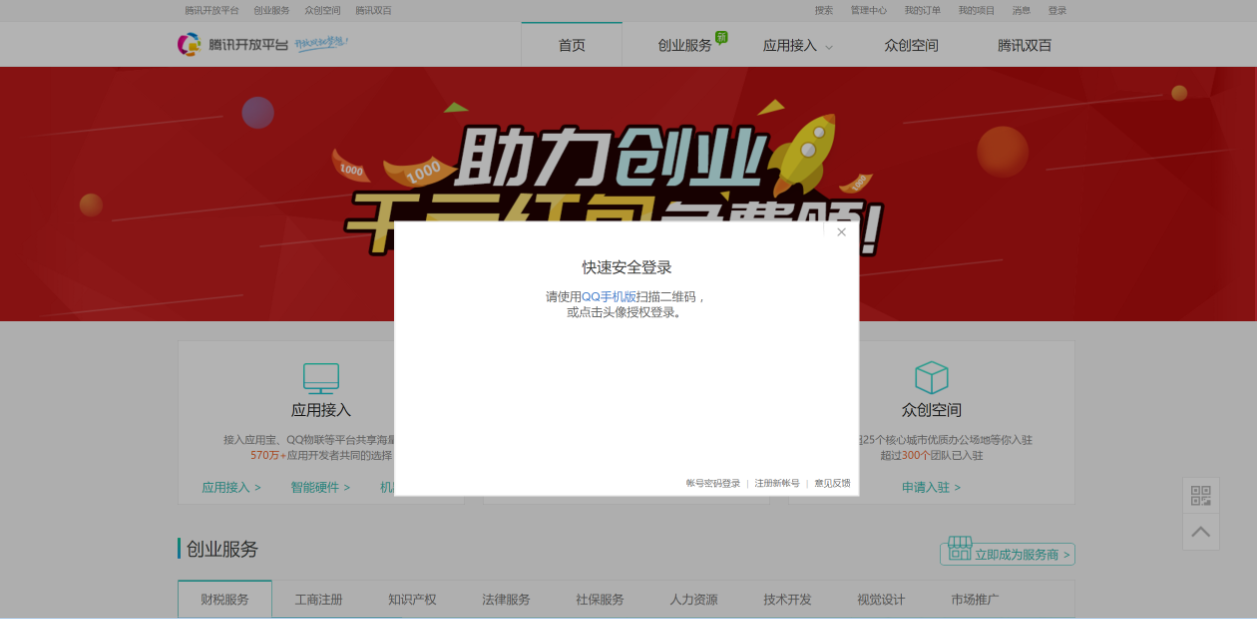Open 消息 in top bar
1257x619 pixels.
[1021, 10]
